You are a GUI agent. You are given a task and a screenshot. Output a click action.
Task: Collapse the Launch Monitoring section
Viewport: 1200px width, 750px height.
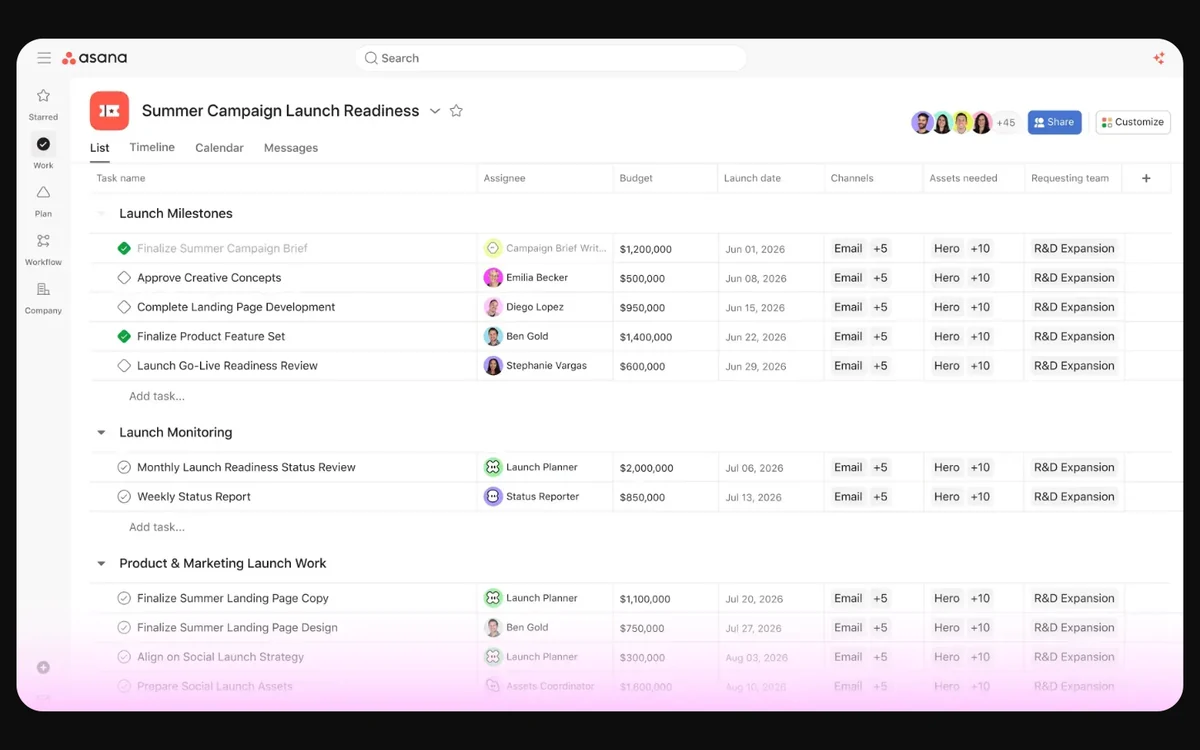coord(101,433)
